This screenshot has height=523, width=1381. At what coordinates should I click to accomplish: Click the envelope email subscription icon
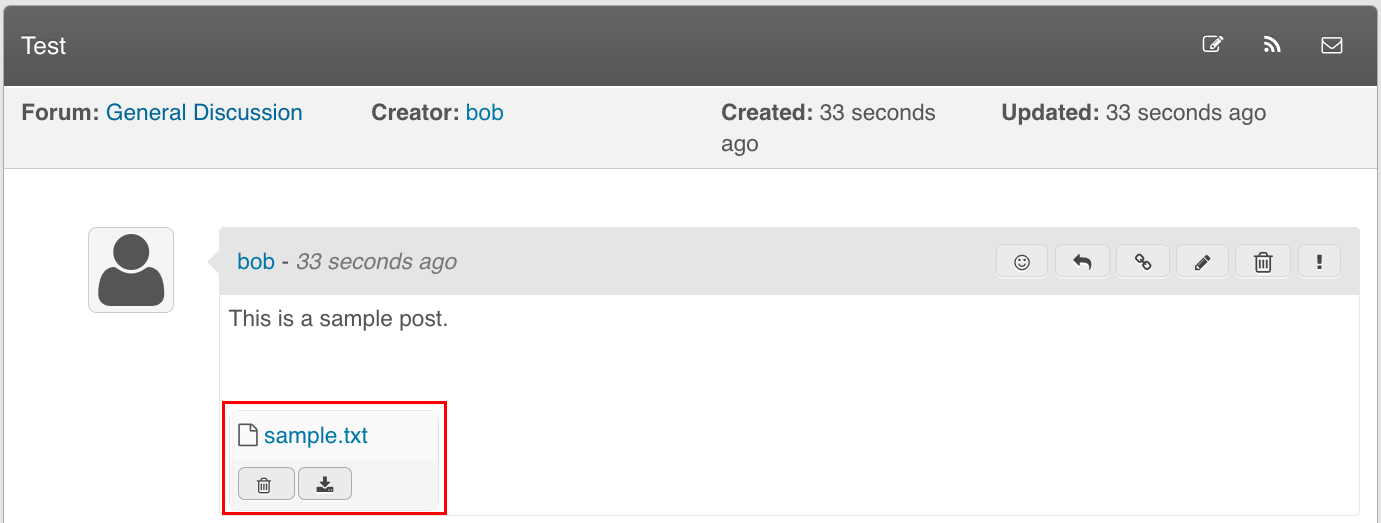pyautogui.click(x=1332, y=45)
